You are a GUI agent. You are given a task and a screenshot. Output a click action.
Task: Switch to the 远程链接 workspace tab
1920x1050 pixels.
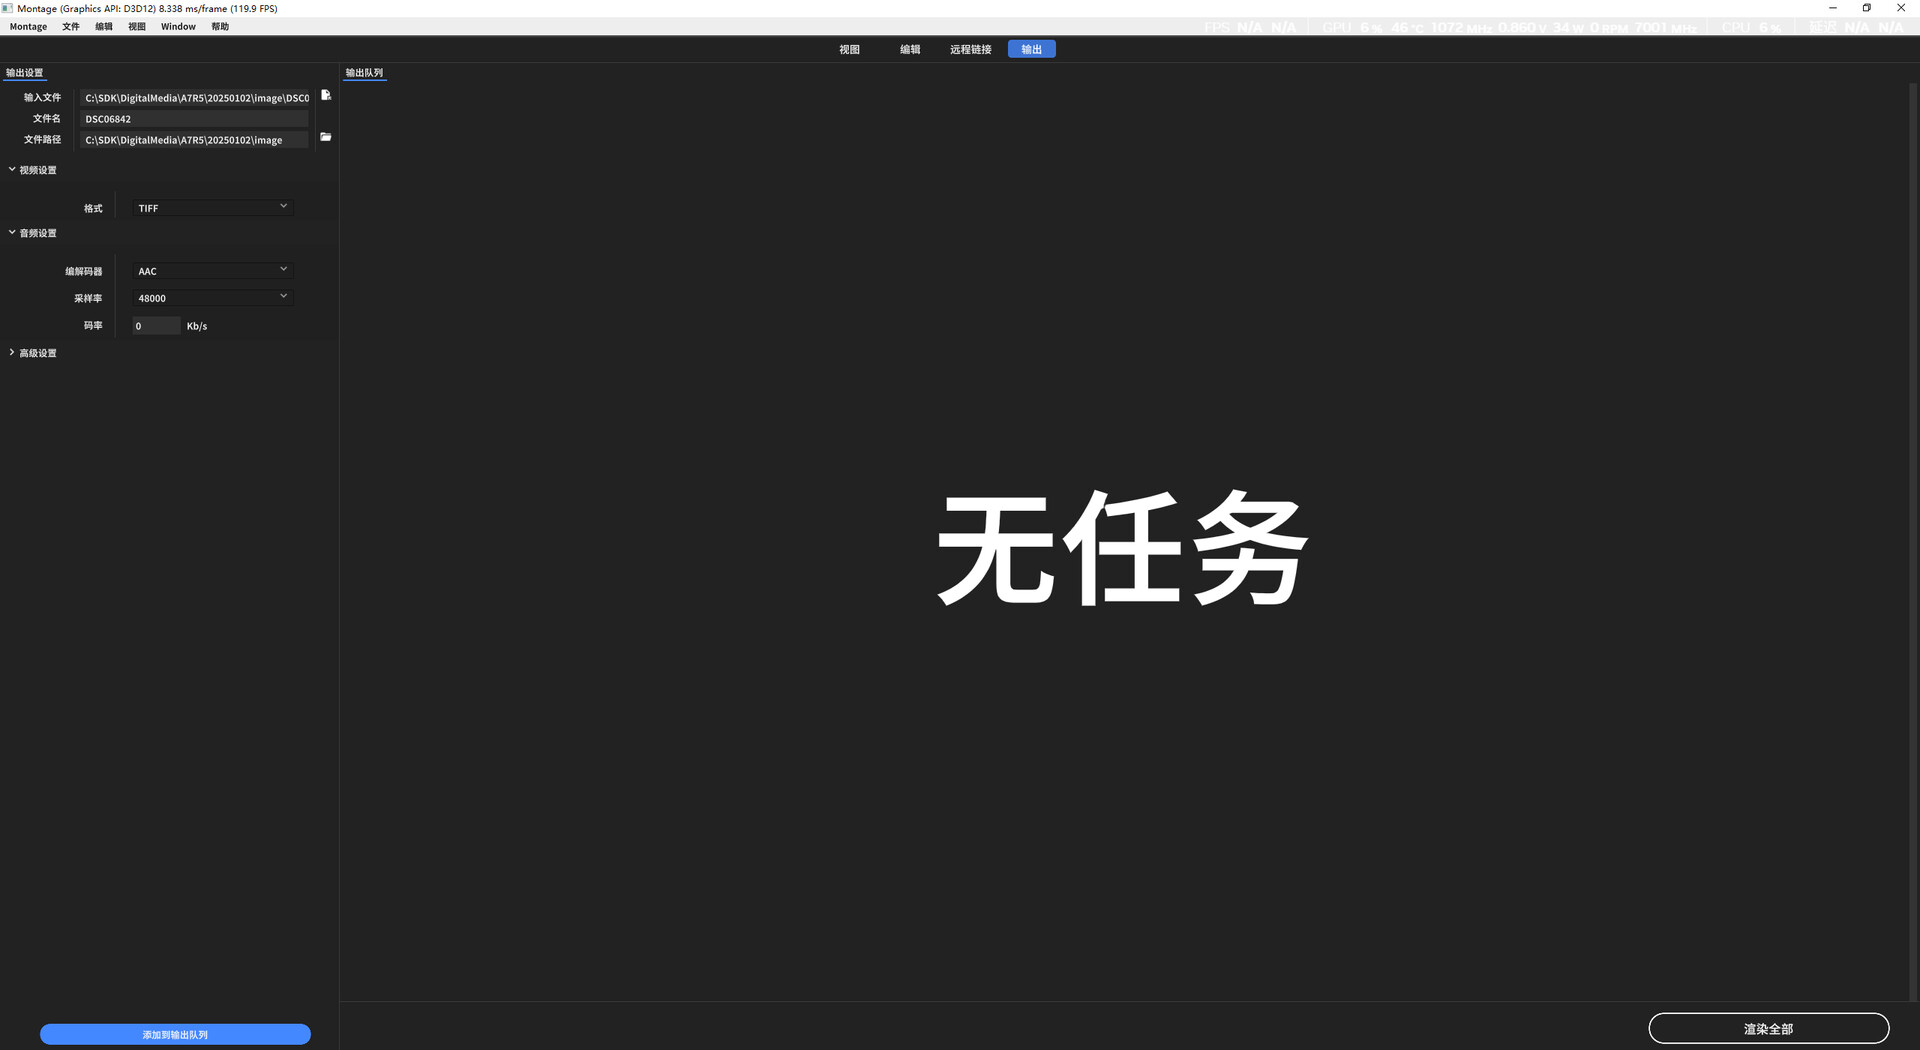point(970,49)
